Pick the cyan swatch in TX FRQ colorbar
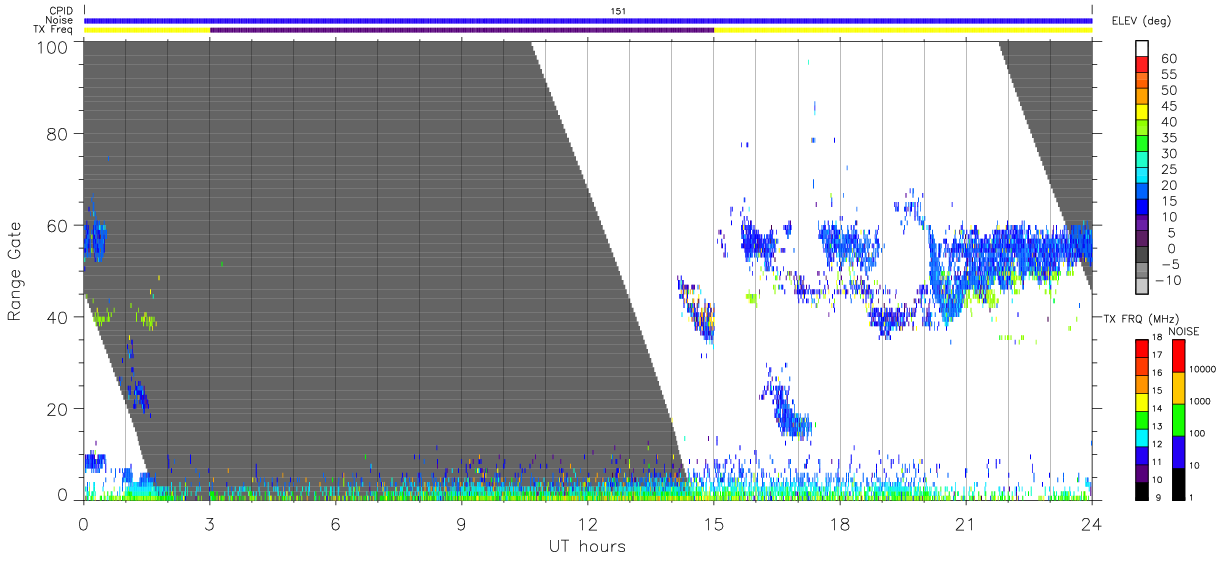 coord(1142,437)
